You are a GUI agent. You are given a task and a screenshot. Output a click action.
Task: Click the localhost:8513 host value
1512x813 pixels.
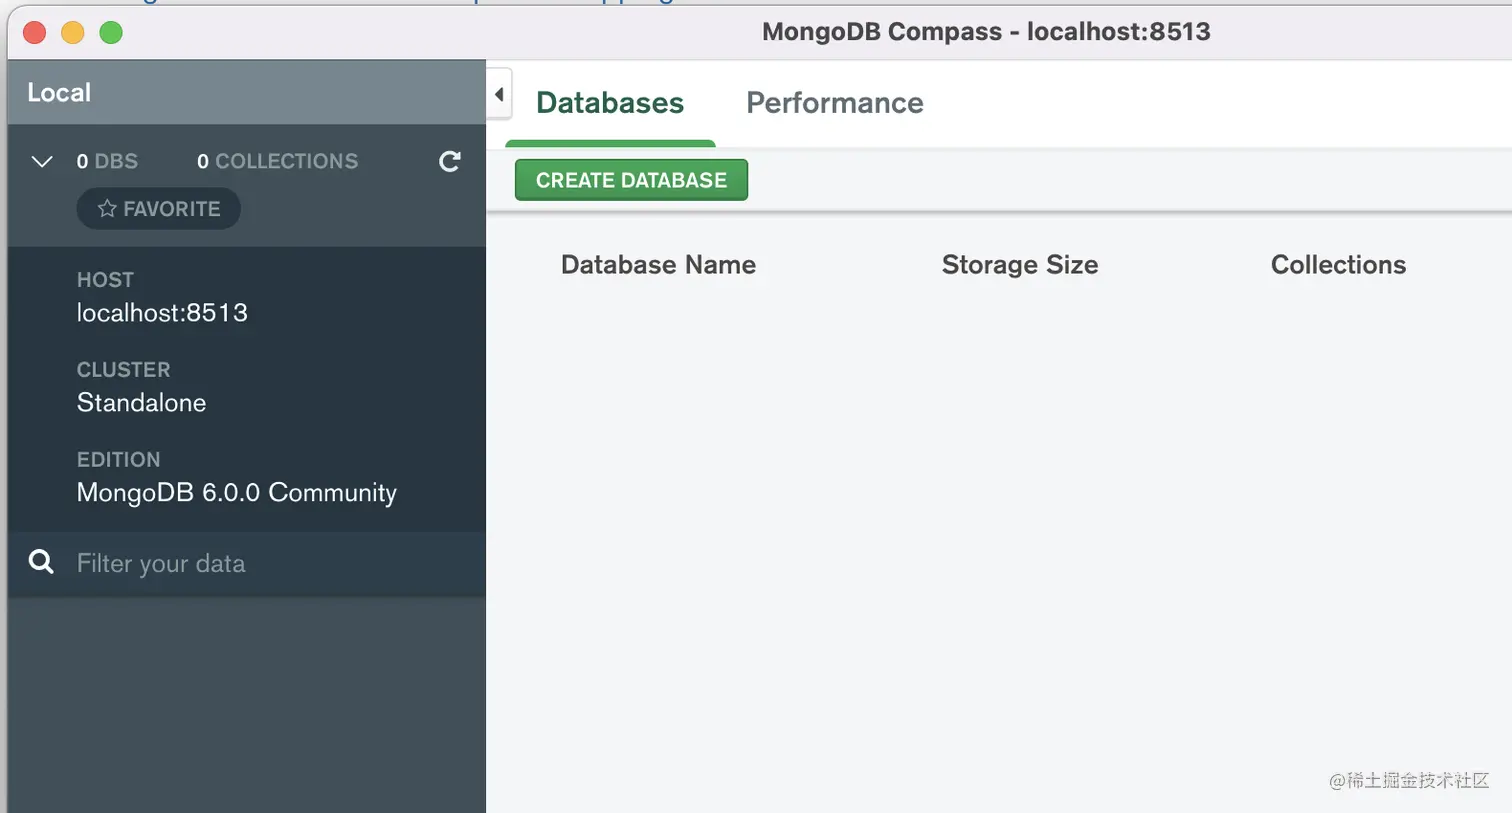[x=162, y=313]
